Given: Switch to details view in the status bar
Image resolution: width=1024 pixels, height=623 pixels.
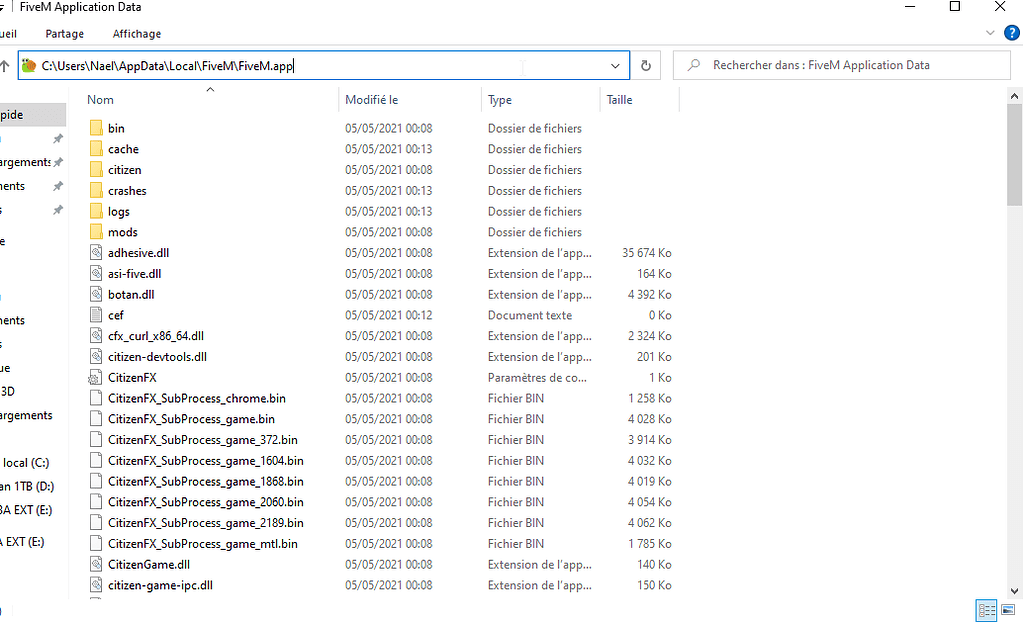Looking at the screenshot, I should [x=986, y=610].
